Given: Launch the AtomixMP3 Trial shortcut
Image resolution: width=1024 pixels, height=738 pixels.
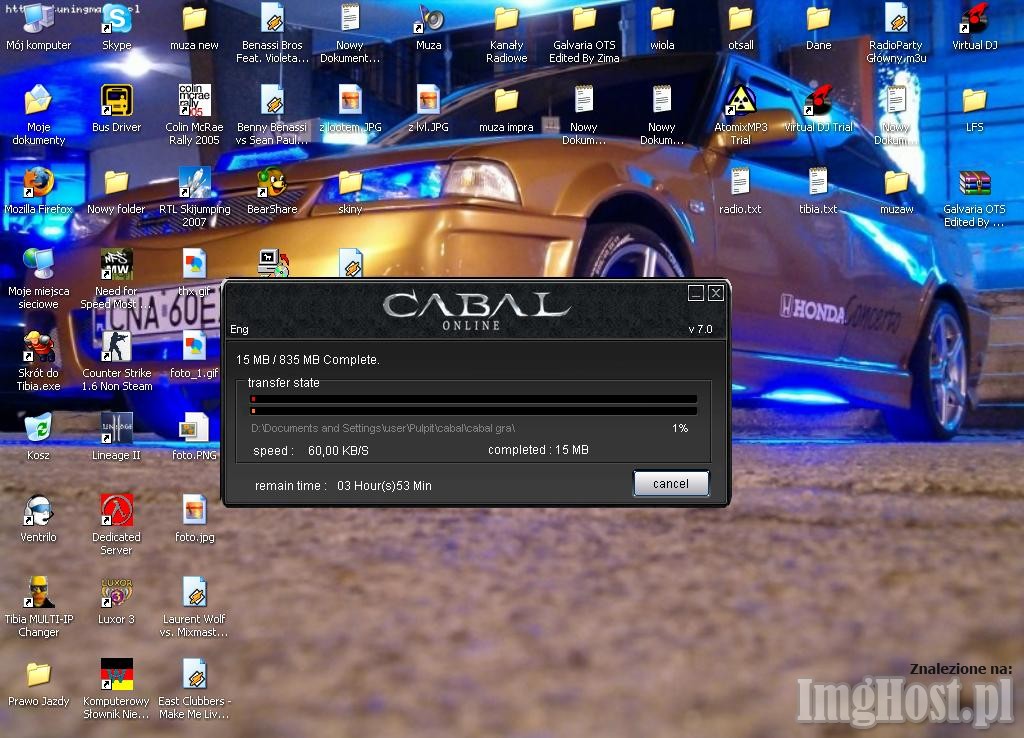Looking at the screenshot, I should click(x=741, y=101).
